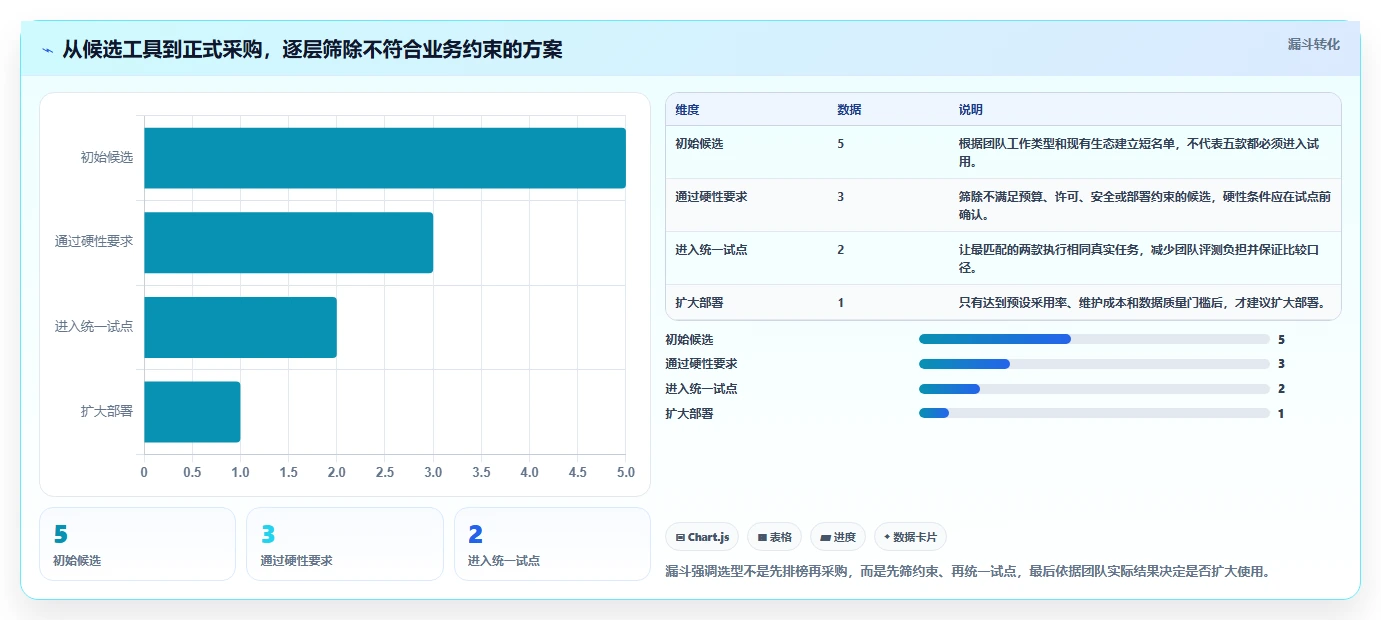Click table value 5 for 初始候选
Image resolution: width=1381 pixels, height=620 pixels.
841,143
